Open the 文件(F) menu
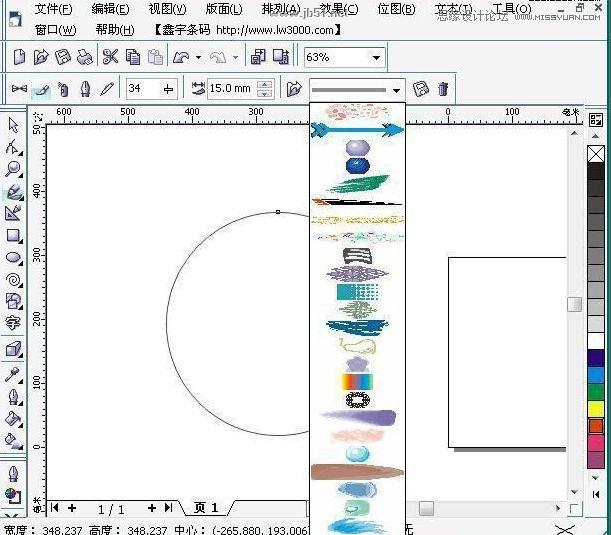The height and width of the screenshot is (535, 611). click(53, 9)
